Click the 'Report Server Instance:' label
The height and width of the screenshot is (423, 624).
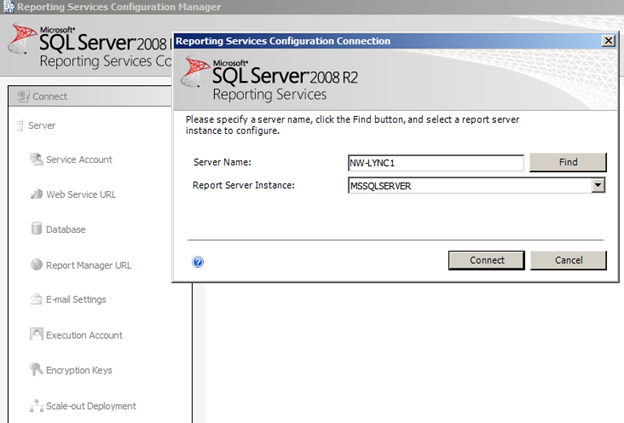pyautogui.click(x=244, y=185)
